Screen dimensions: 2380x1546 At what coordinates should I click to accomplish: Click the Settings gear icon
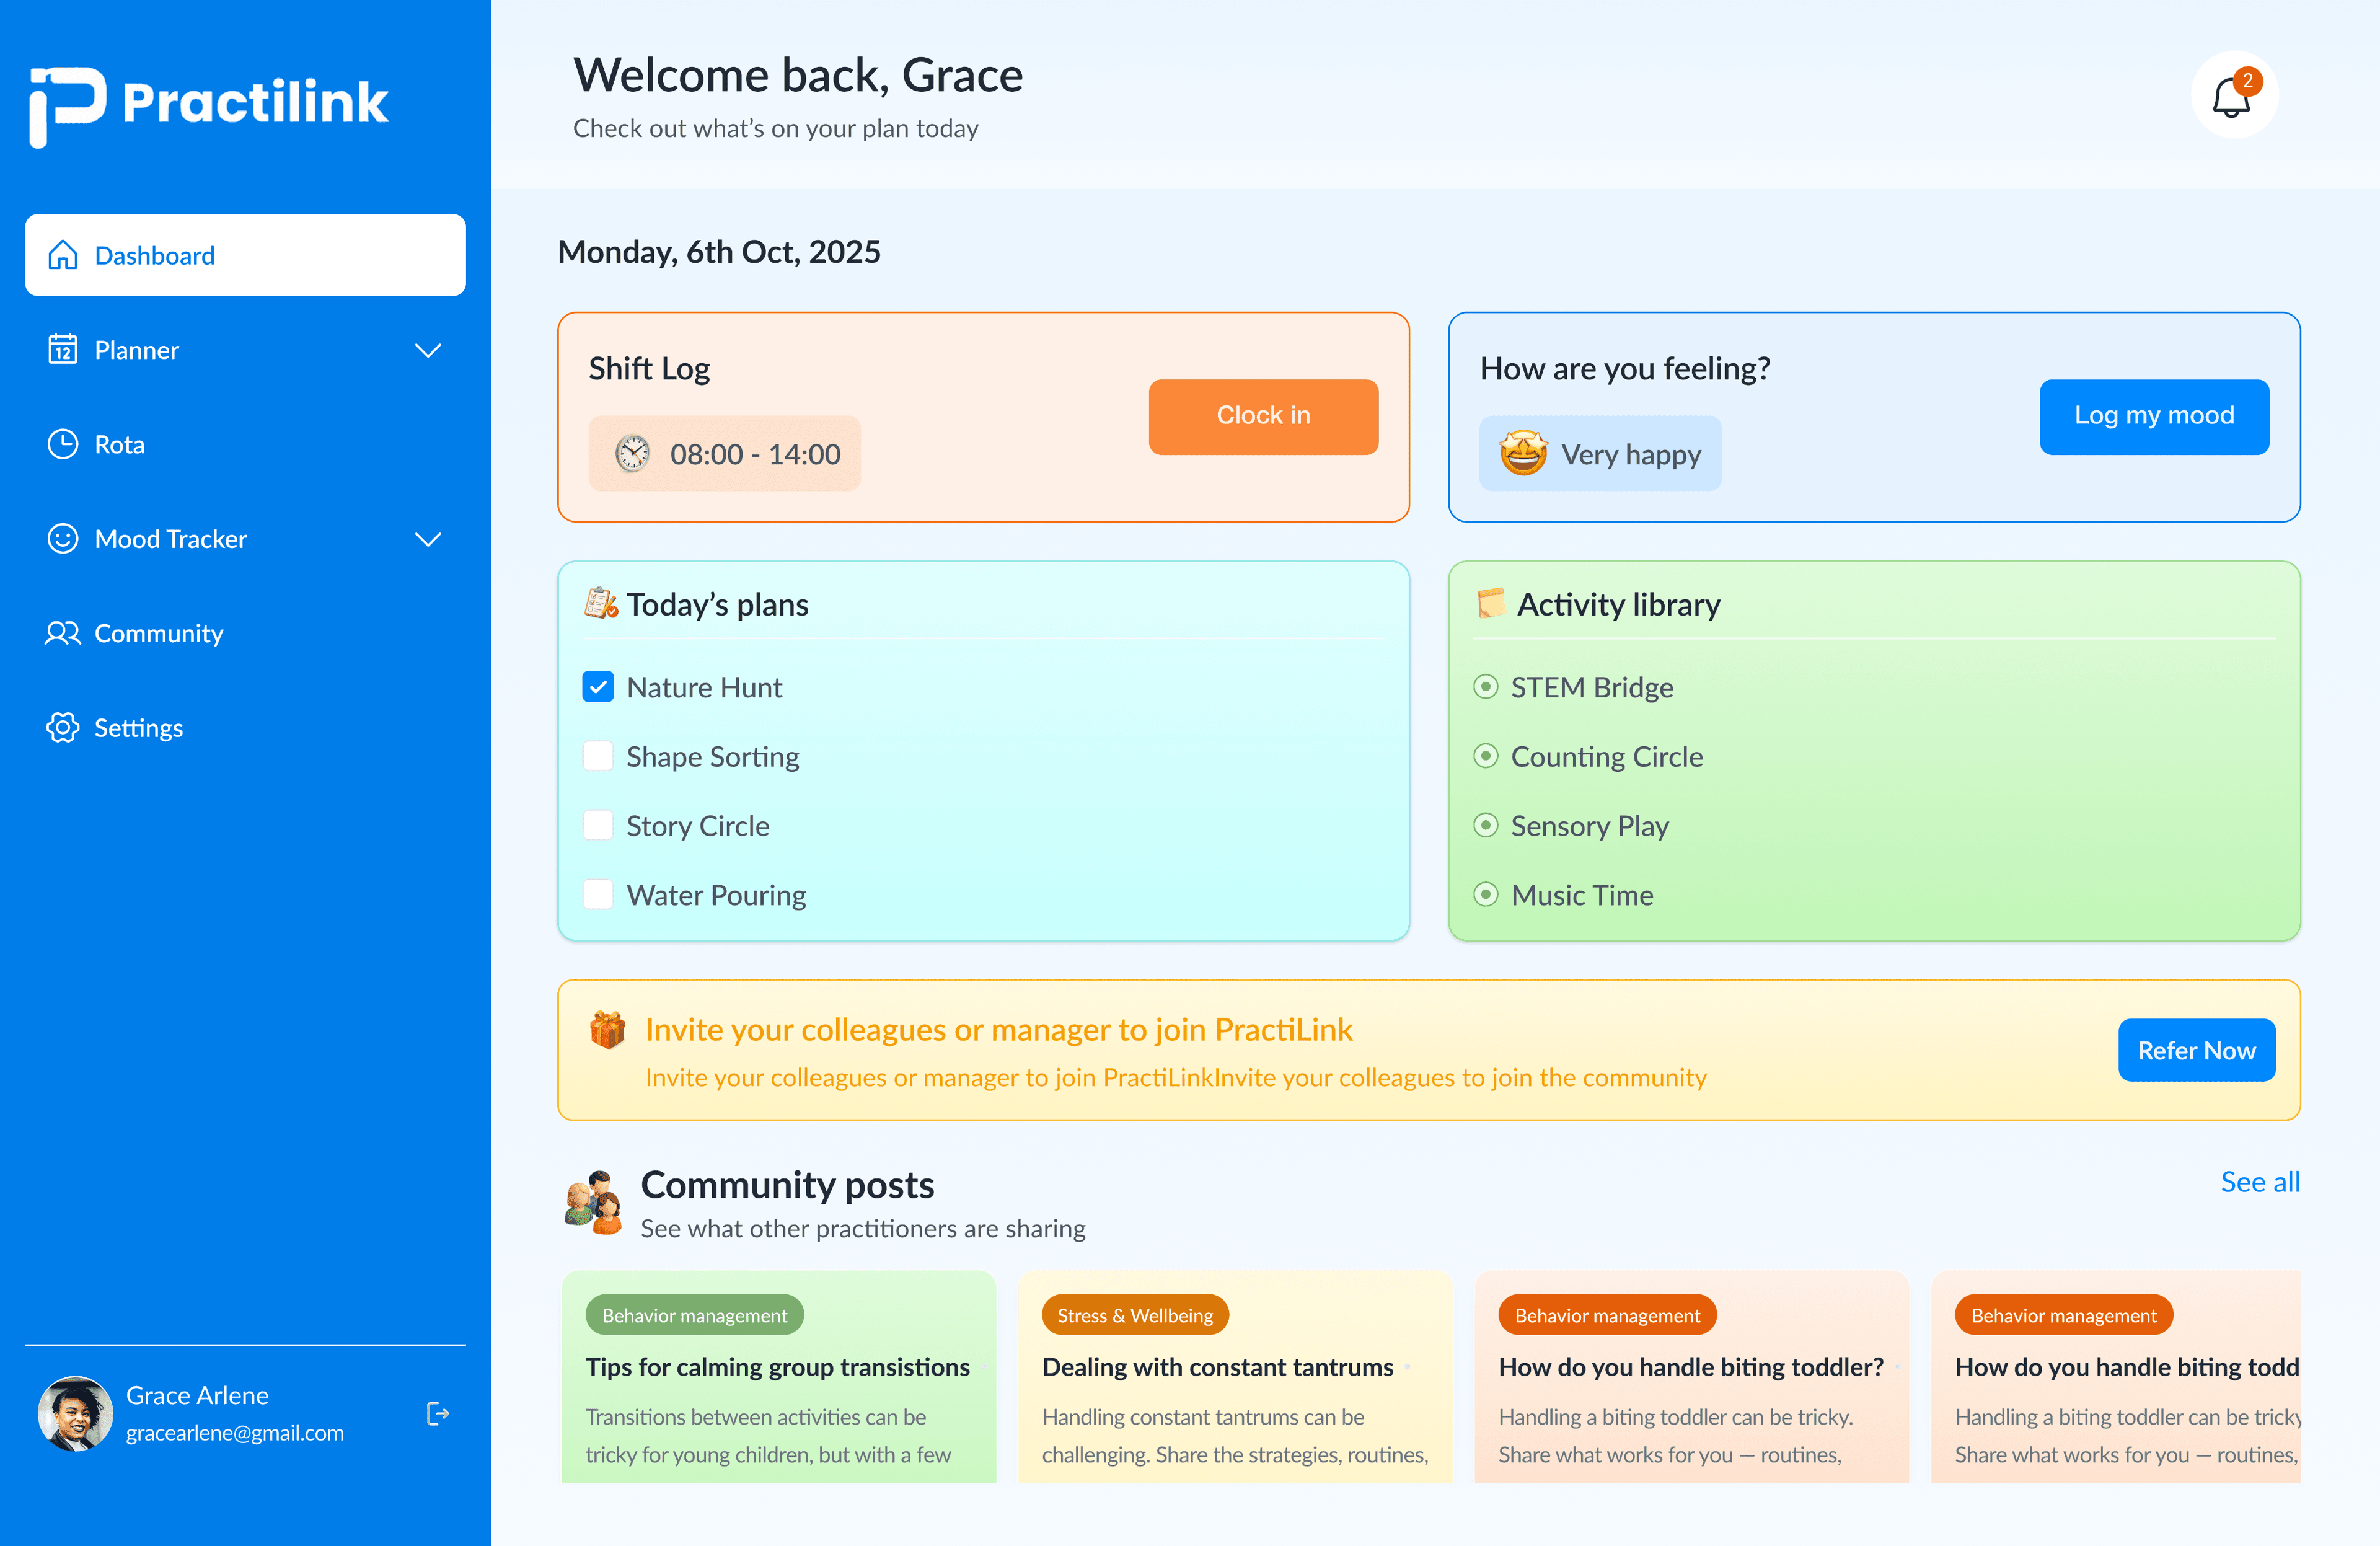tap(63, 727)
